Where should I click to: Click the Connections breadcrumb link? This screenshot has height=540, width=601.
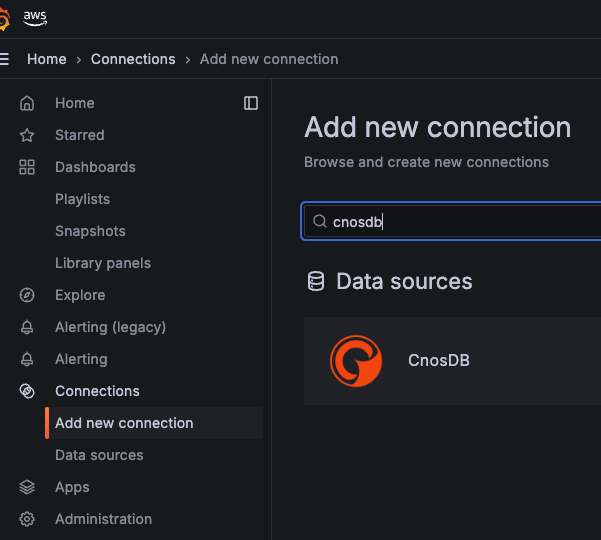point(133,59)
